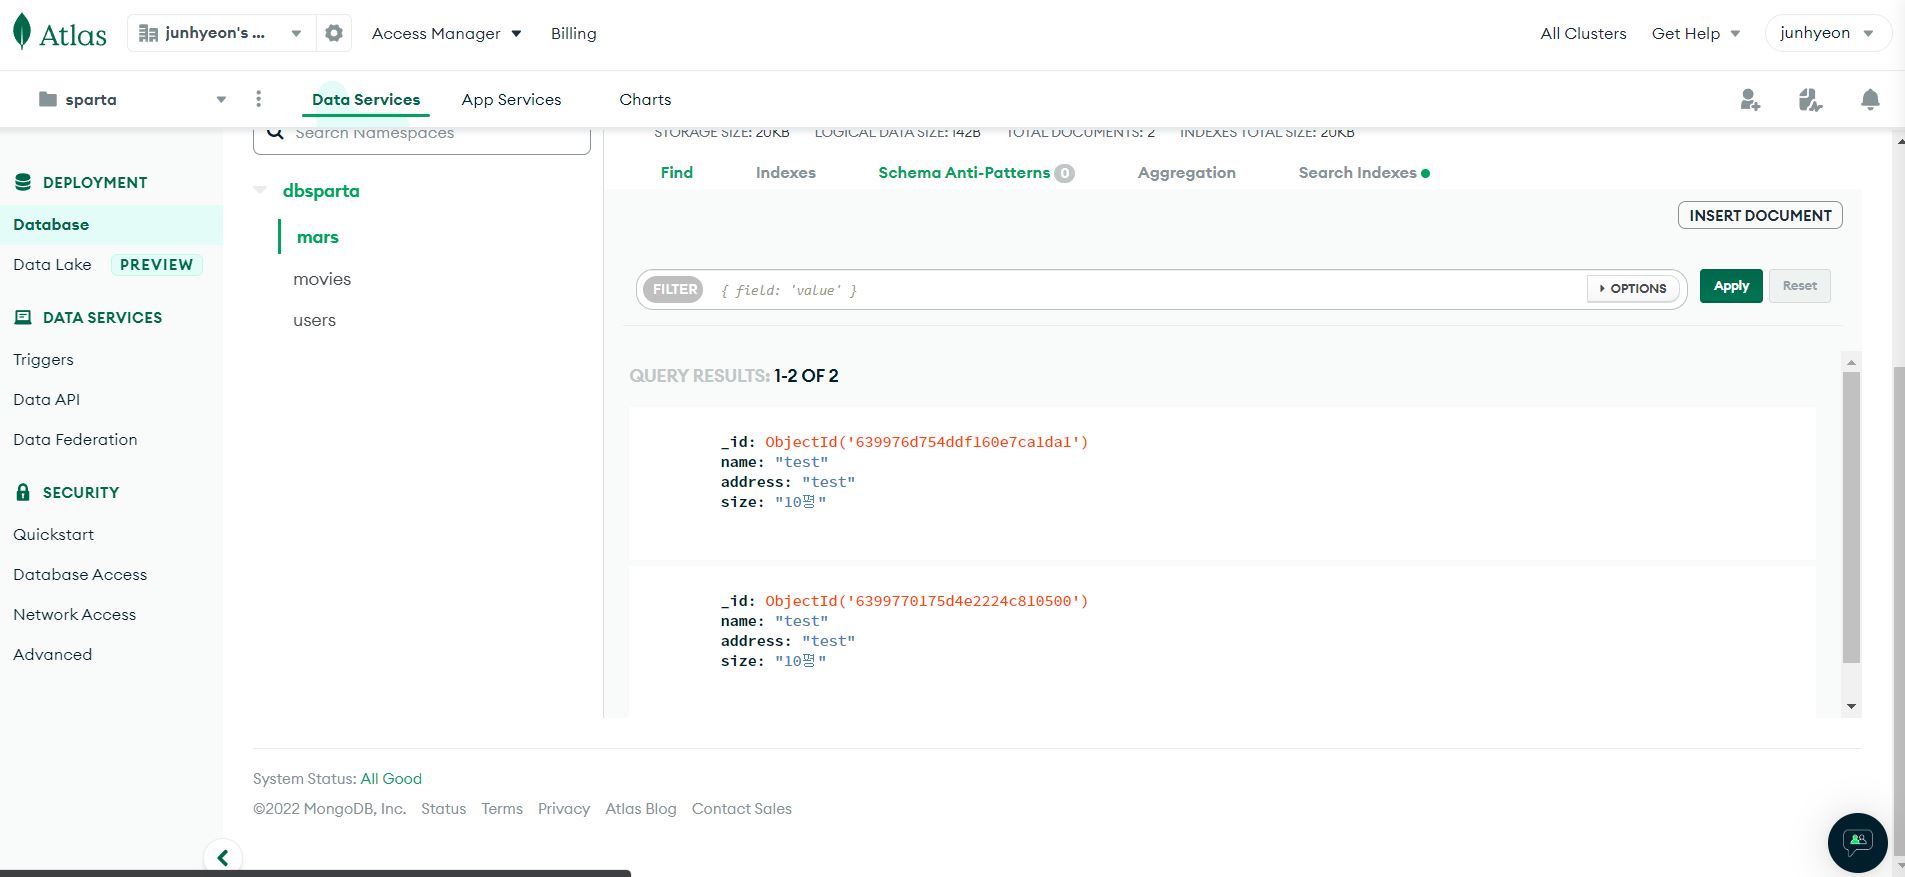1905x877 pixels.
Task: Open Advanced in the sidebar
Action: pos(52,654)
